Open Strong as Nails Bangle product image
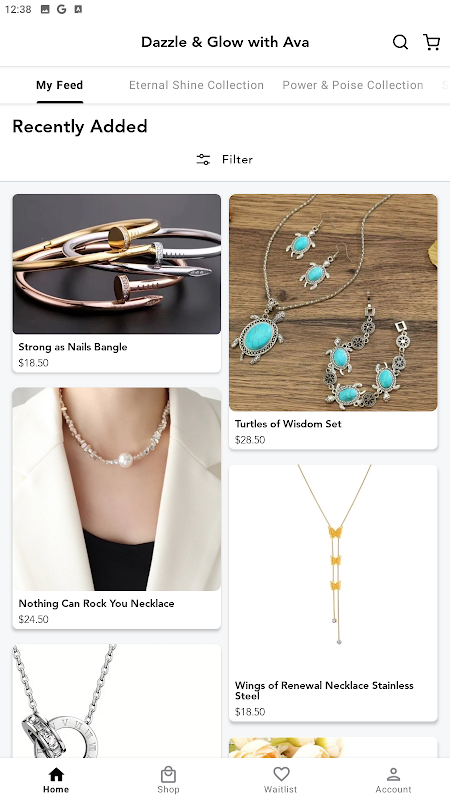 (117, 264)
